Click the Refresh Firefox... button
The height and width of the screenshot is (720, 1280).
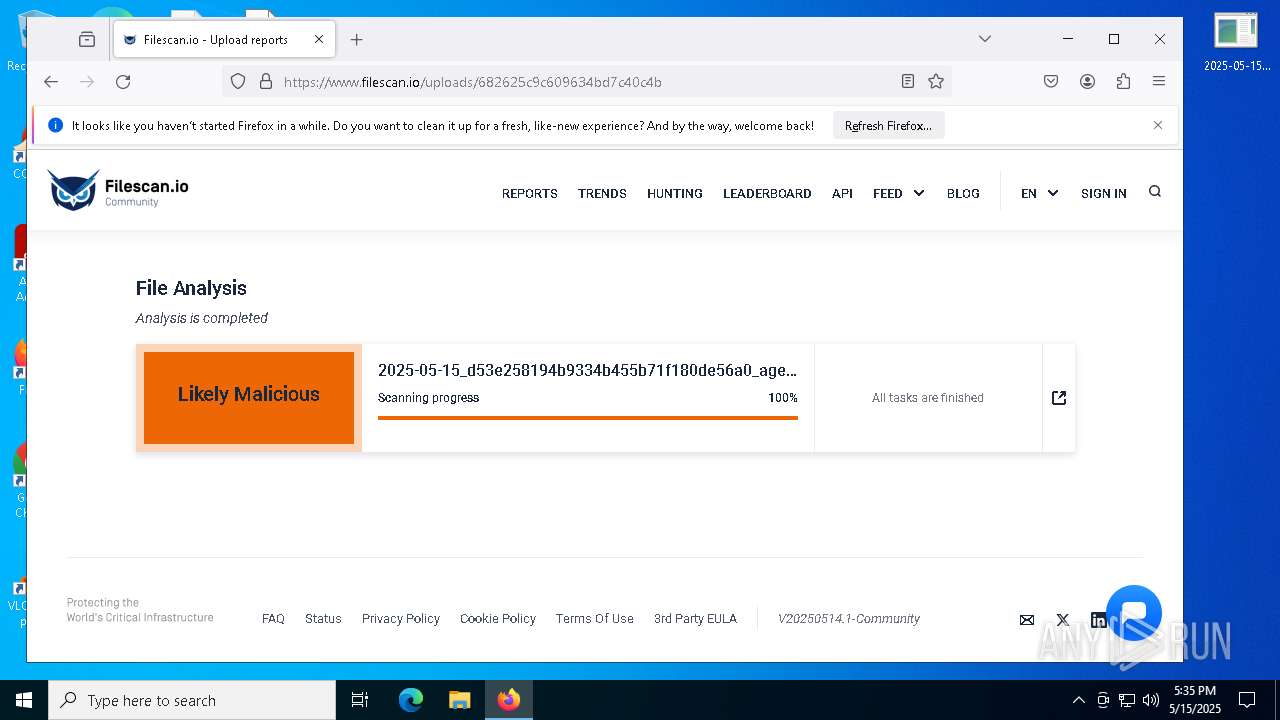pos(888,126)
